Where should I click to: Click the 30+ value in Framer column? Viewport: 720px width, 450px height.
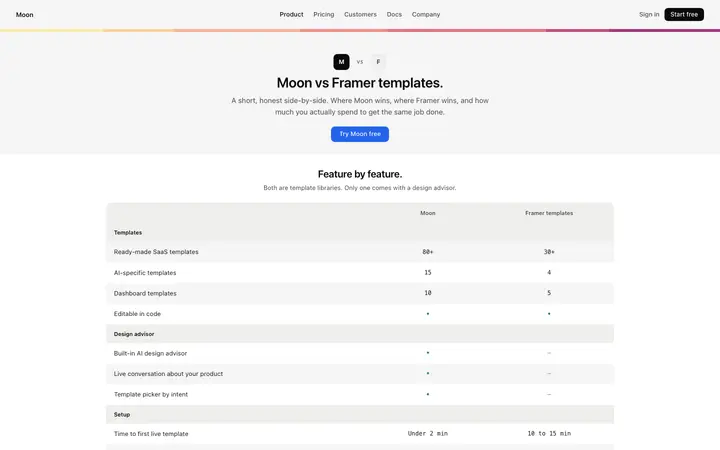549,252
